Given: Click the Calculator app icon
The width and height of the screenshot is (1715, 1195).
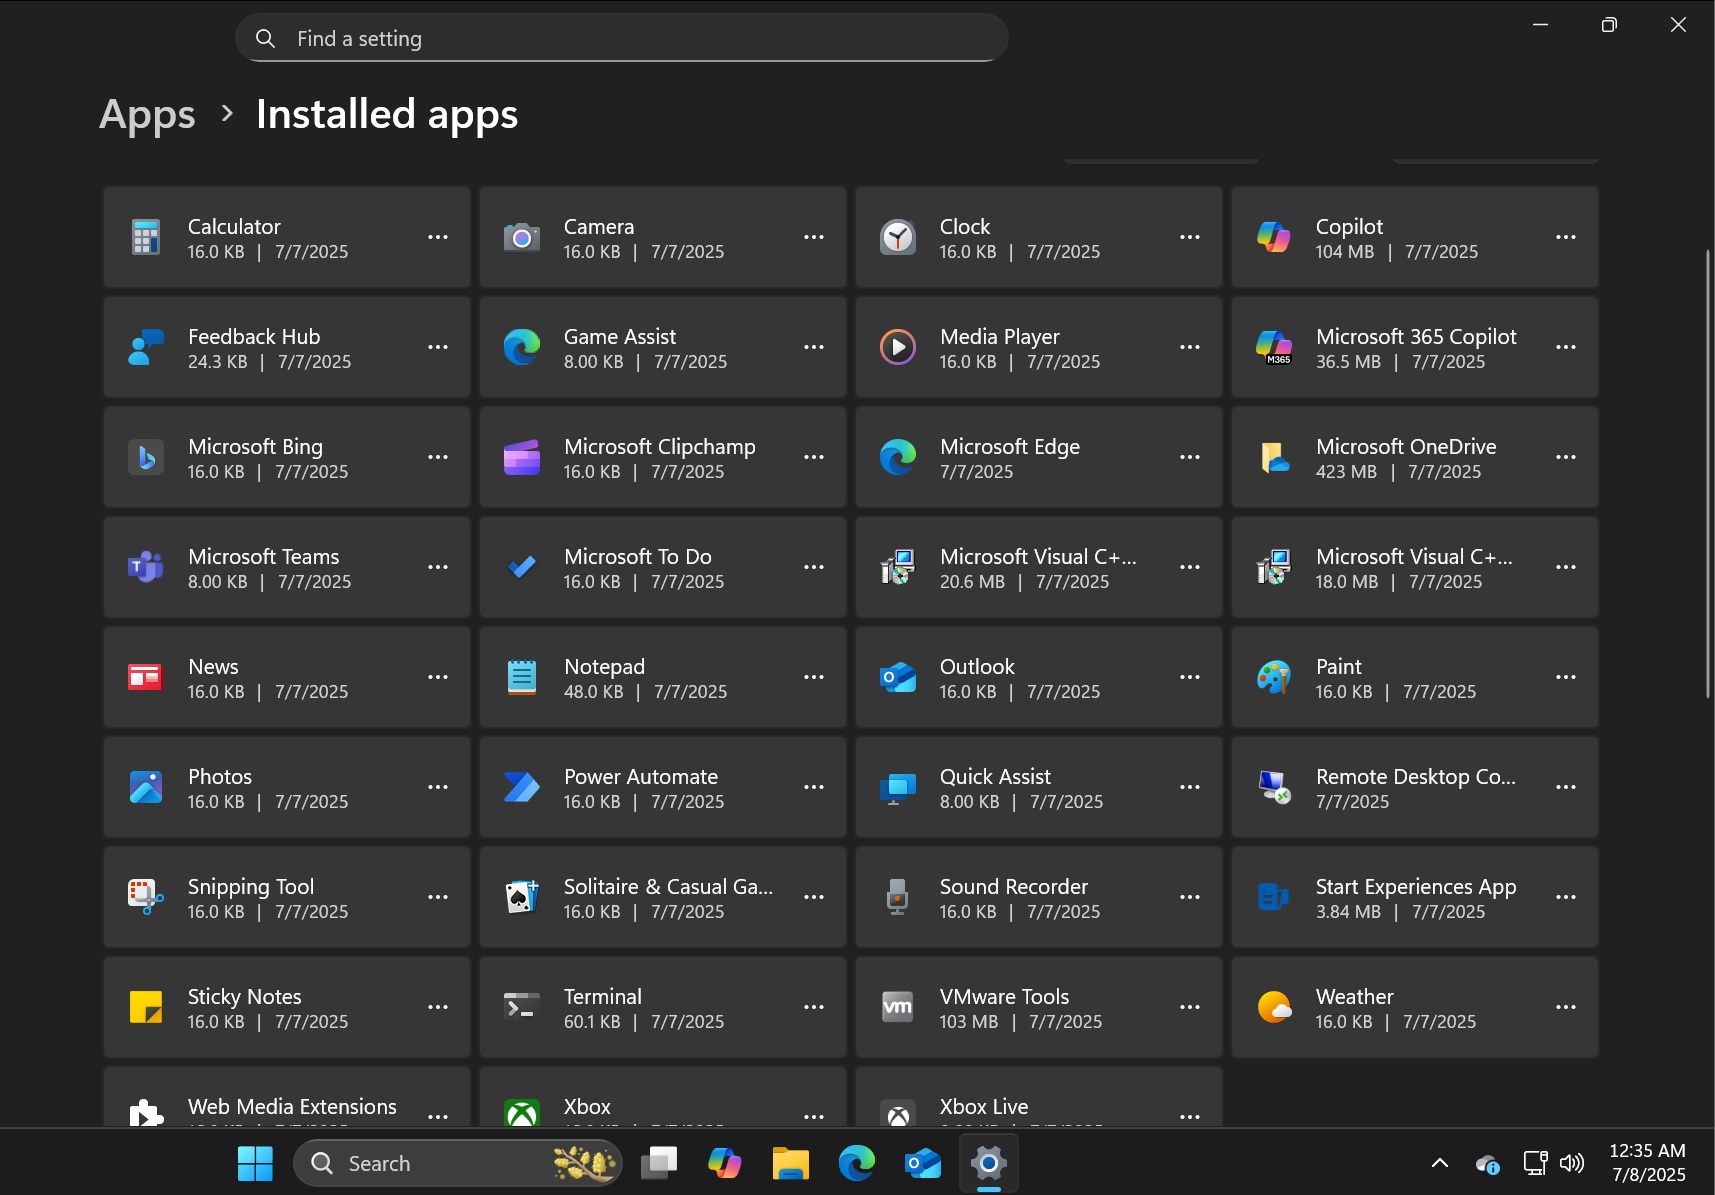Looking at the screenshot, I should (146, 237).
